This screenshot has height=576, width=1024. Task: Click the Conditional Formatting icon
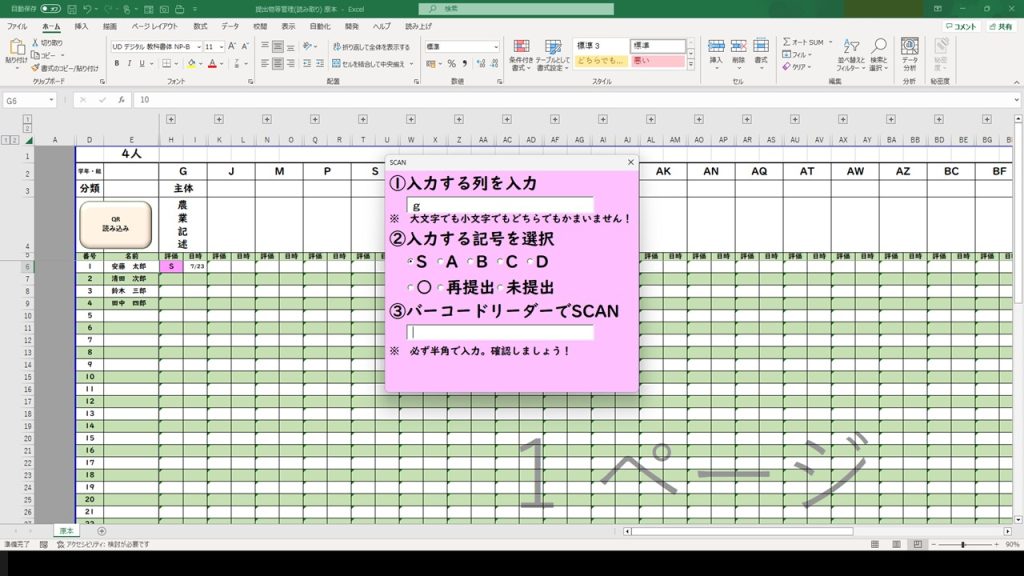520,53
